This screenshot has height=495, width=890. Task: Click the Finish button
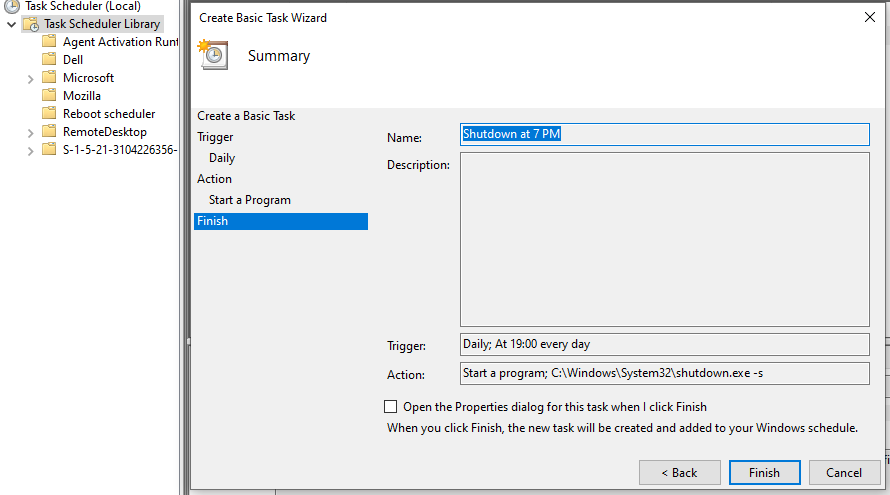point(765,472)
